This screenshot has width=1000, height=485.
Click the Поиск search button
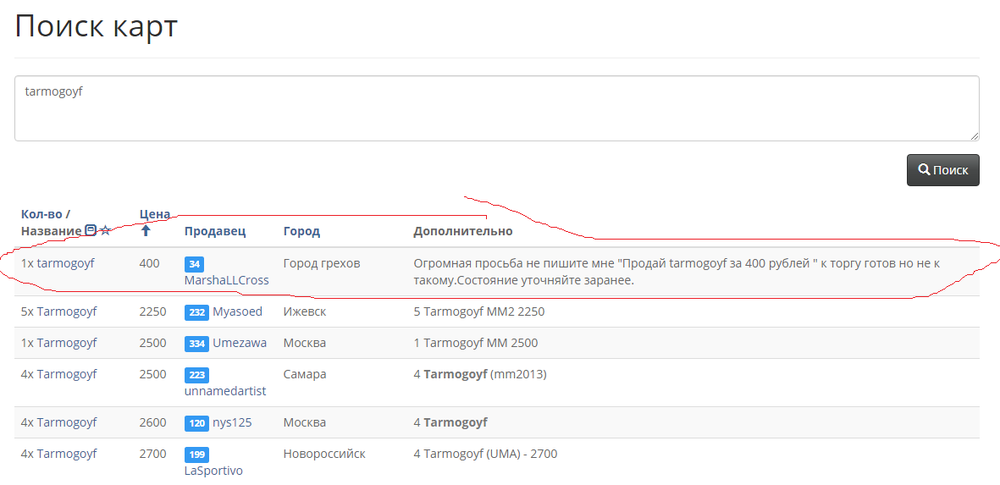click(942, 170)
